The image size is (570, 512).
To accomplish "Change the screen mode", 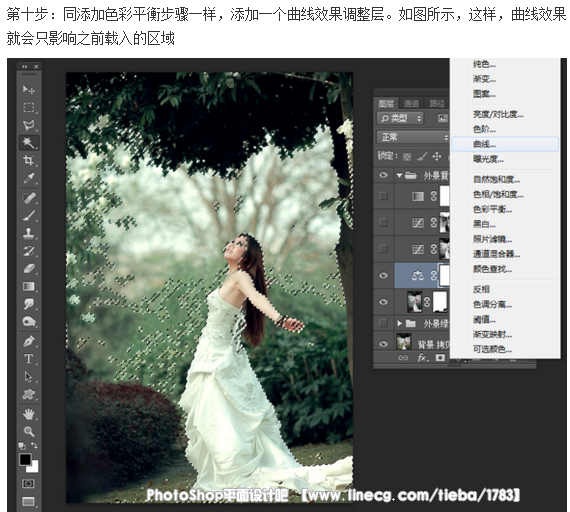I will pos(28,501).
